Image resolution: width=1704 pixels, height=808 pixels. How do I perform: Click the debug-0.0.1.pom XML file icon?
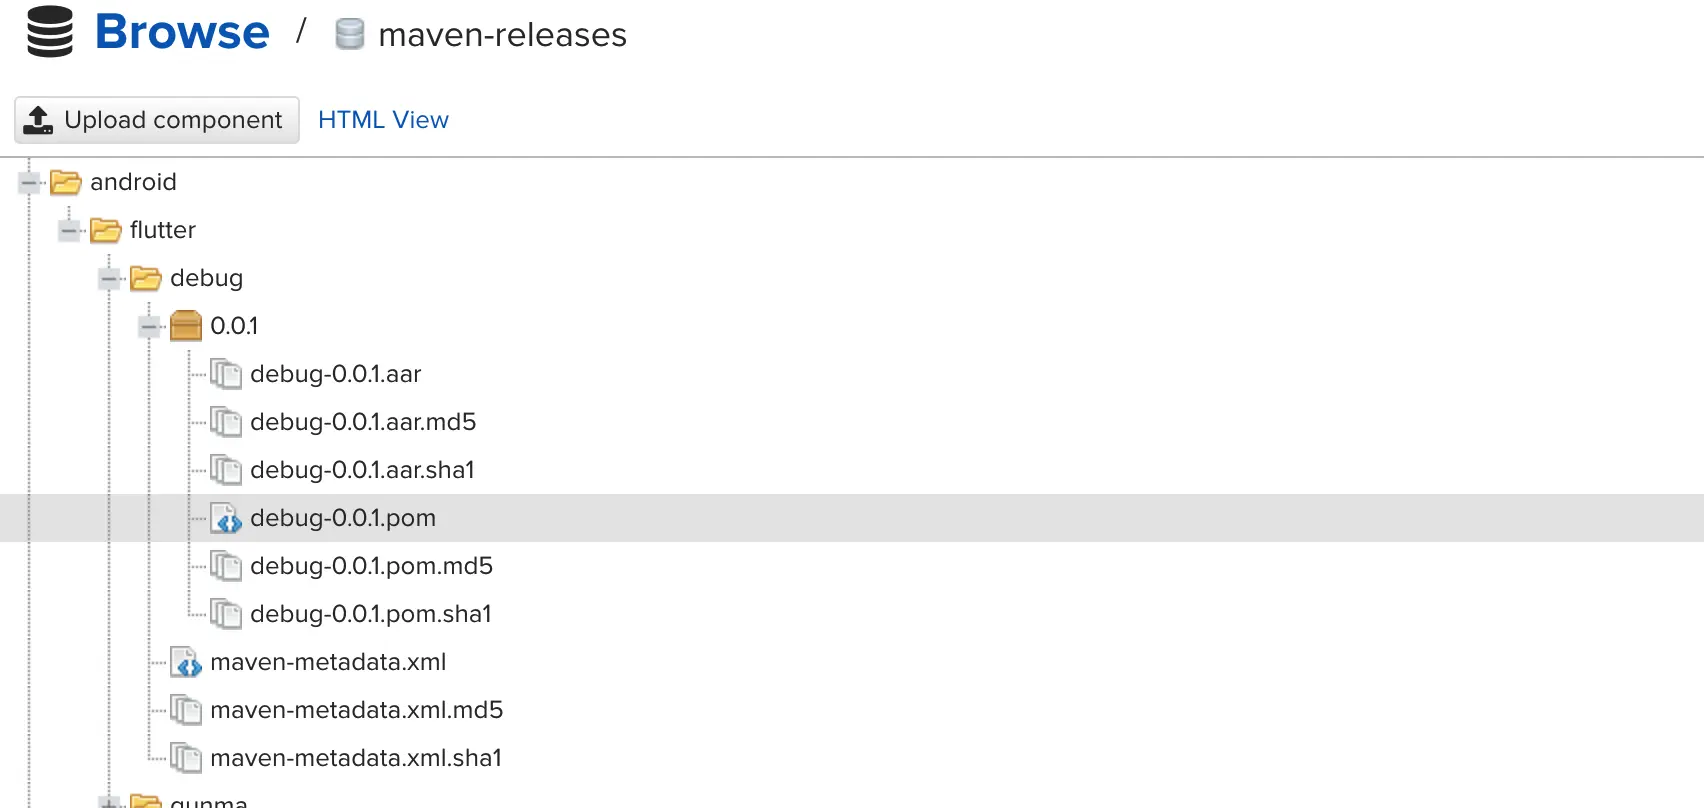click(x=226, y=518)
